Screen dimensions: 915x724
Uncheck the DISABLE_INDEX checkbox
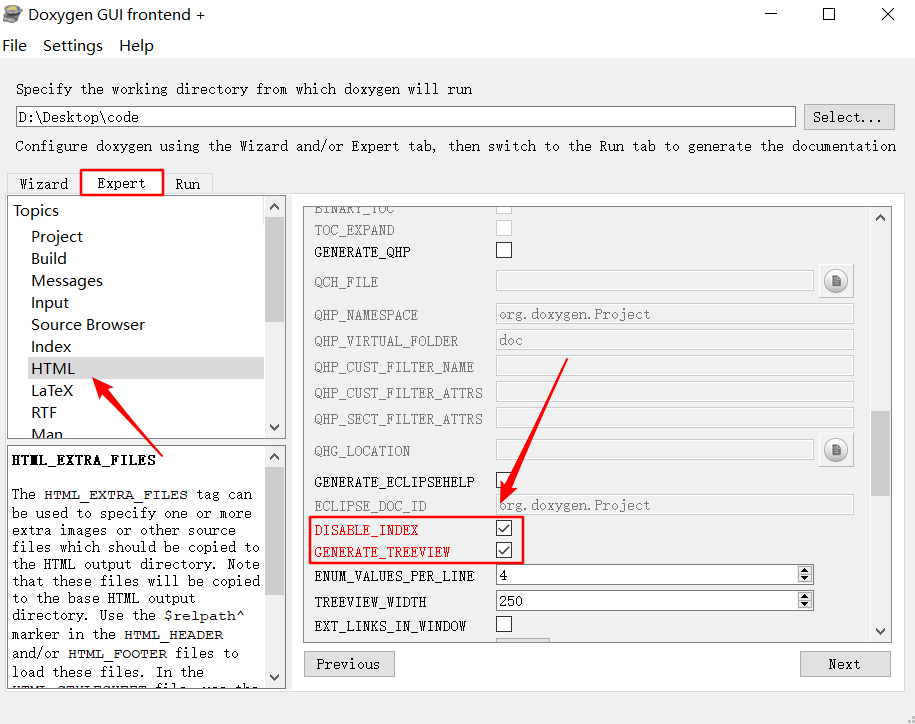[504, 528]
